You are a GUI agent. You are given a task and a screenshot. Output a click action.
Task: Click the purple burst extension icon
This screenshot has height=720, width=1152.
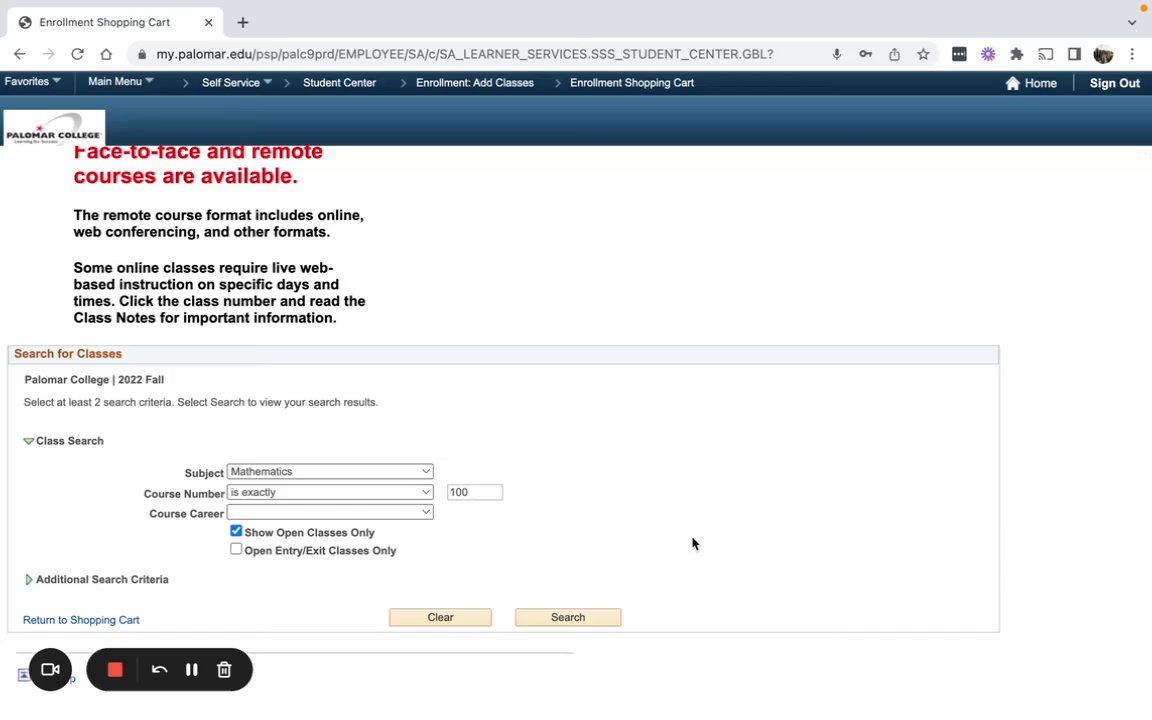click(x=988, y=54)
